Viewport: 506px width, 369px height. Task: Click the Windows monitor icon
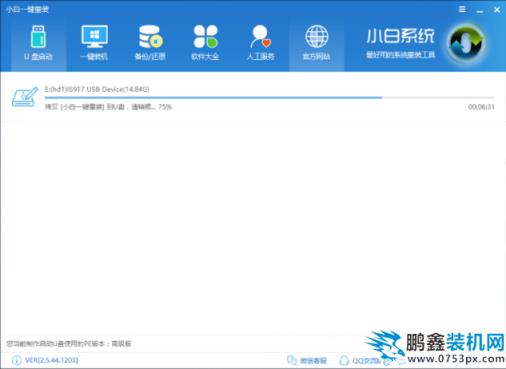[94, 36]
